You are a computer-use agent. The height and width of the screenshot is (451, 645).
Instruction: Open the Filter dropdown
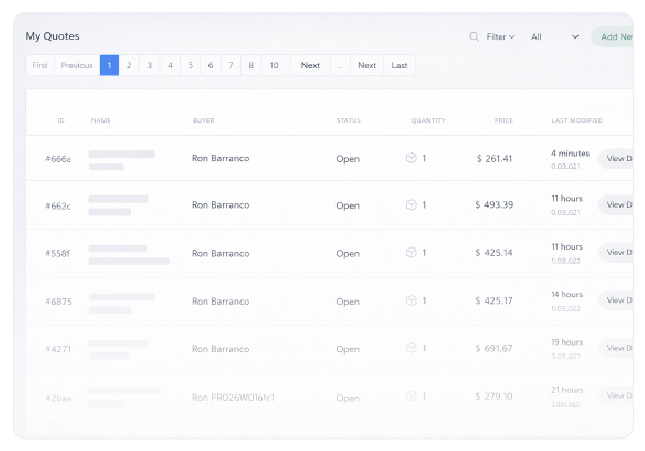point(500,37)
